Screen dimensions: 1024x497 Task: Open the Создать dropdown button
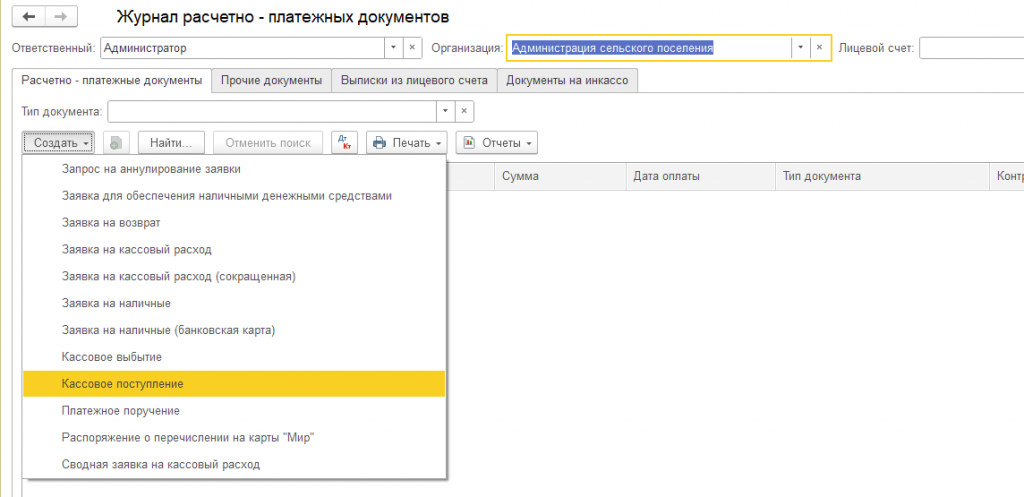point(58,142)
